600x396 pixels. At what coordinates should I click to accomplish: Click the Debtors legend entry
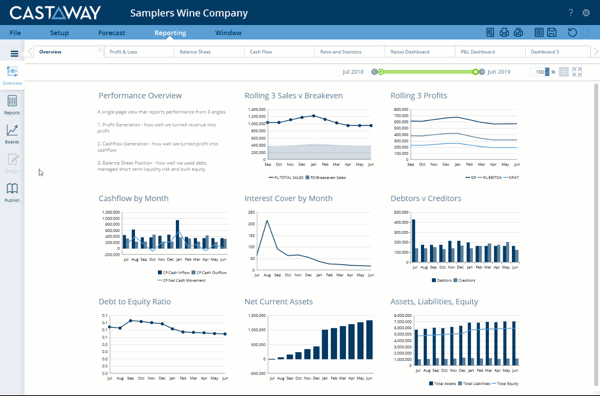tap(442, 280)
